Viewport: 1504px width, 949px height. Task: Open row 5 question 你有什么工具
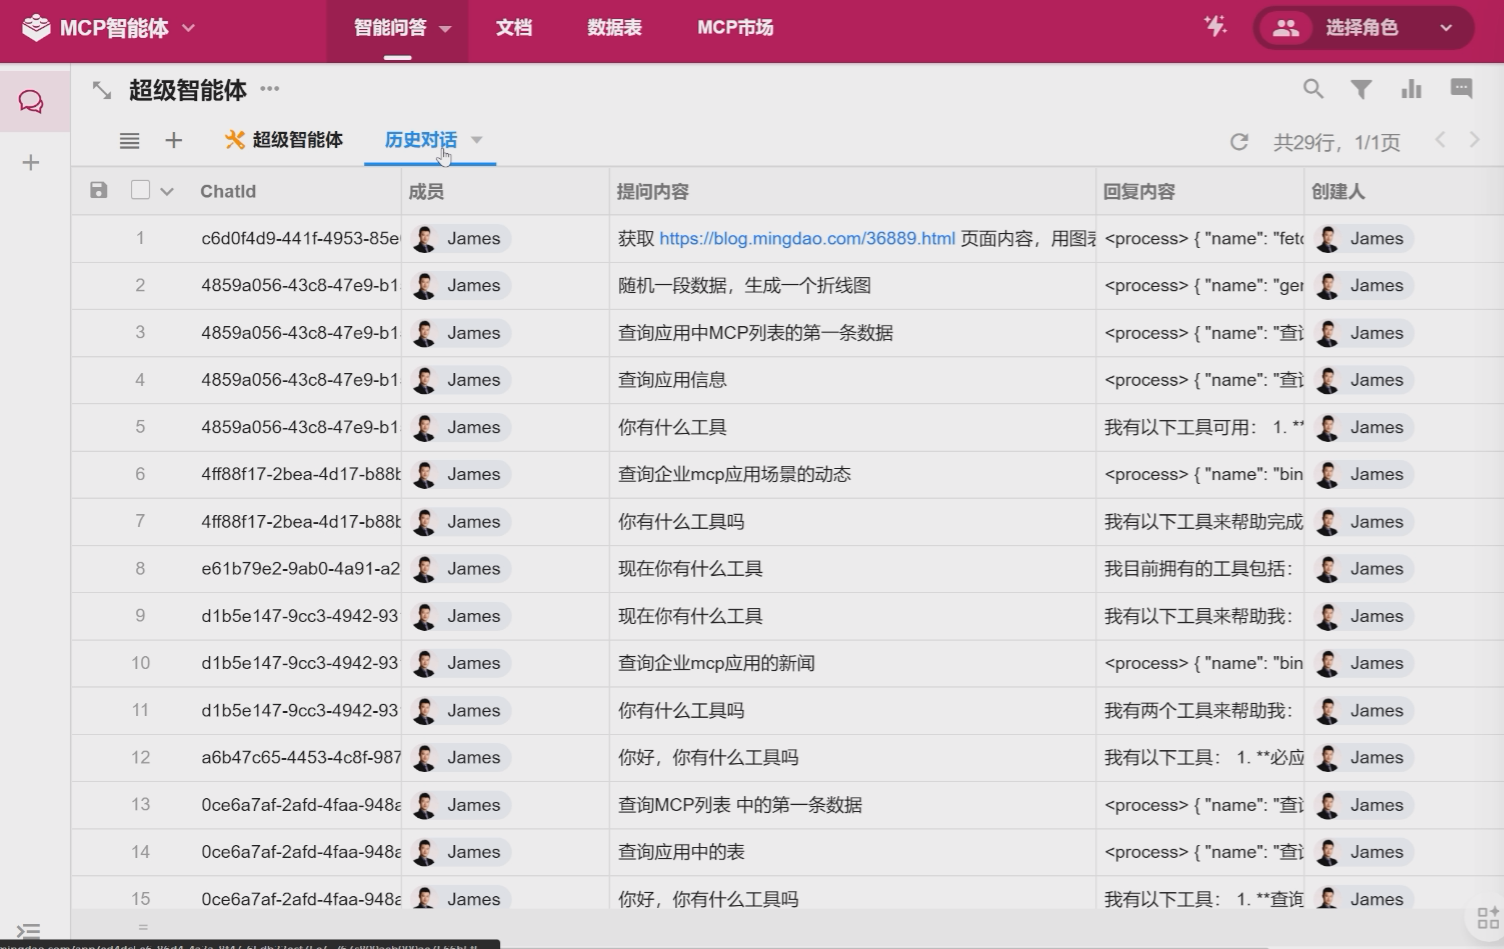pos(672,427)
